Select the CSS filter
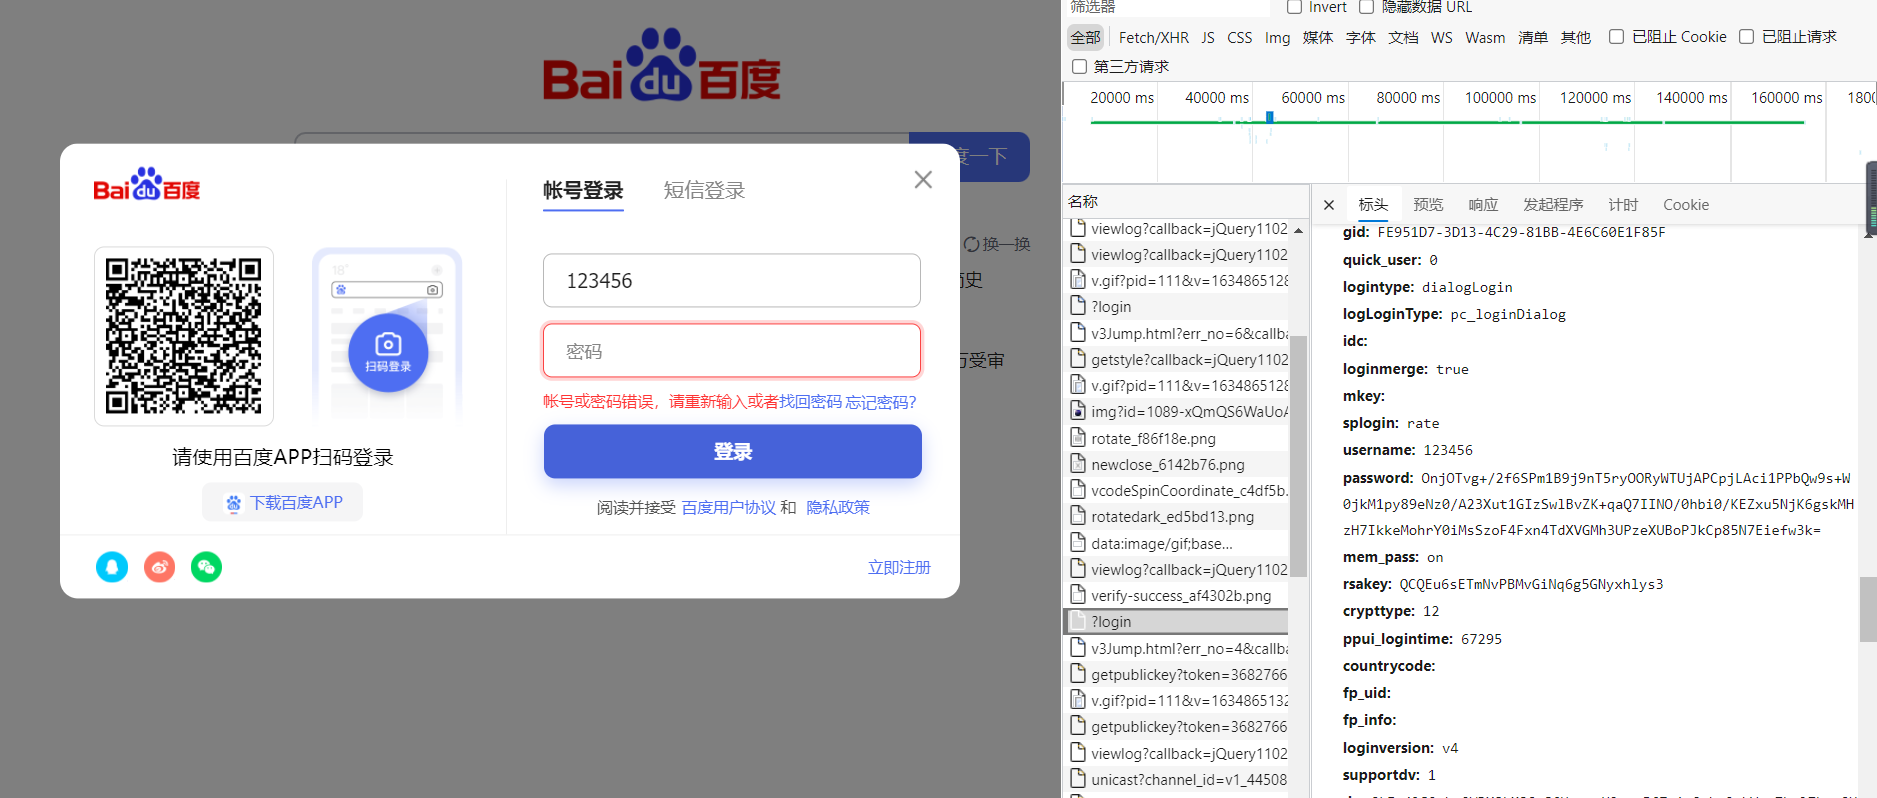1877x798 pixels. tap(1239, 38)
